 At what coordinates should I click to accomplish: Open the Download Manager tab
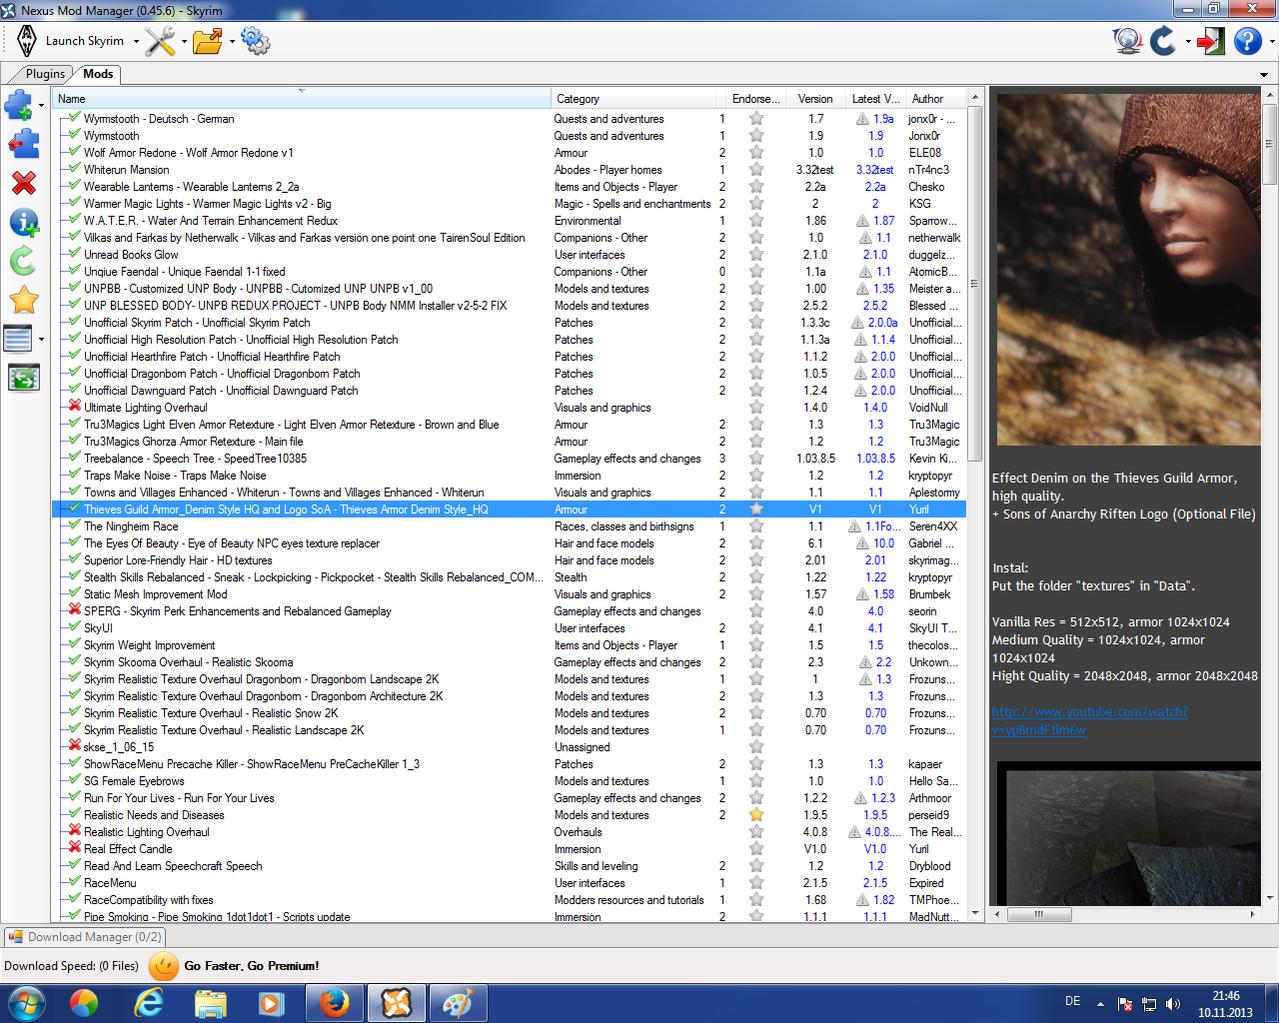(x=84, y=937)
